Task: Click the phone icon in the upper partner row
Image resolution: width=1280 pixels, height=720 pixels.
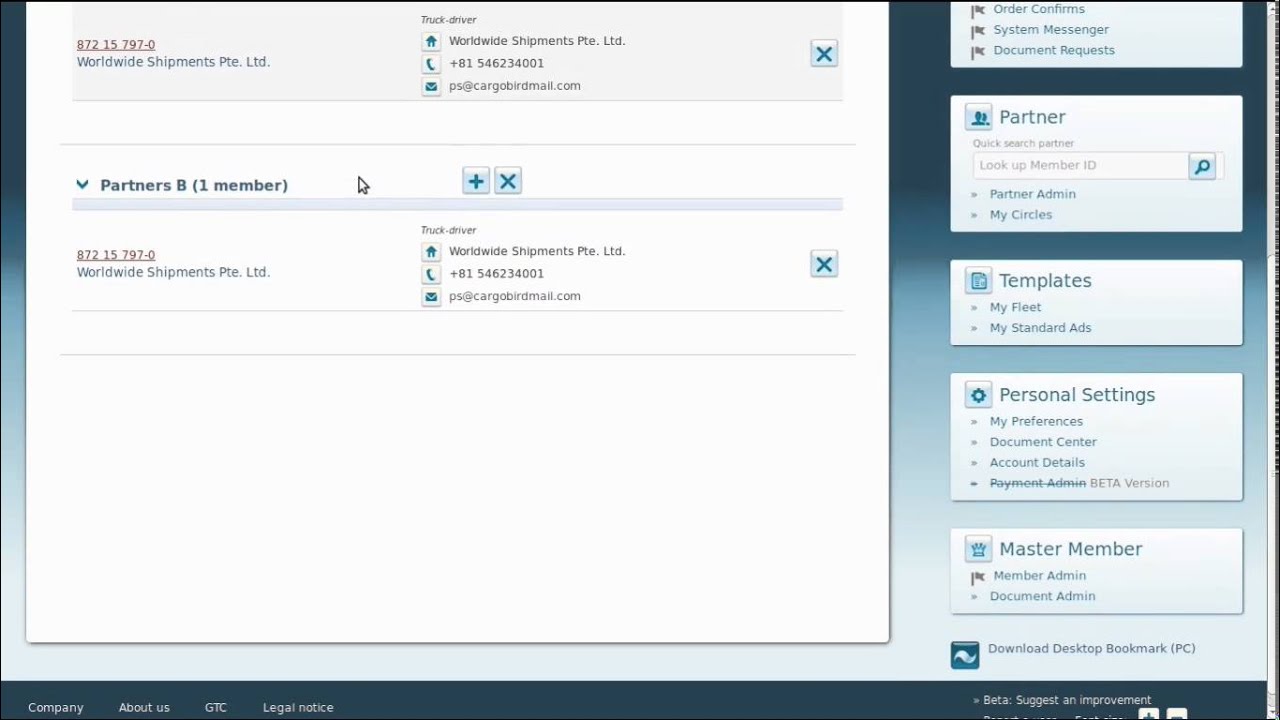Action: [431, 64]
